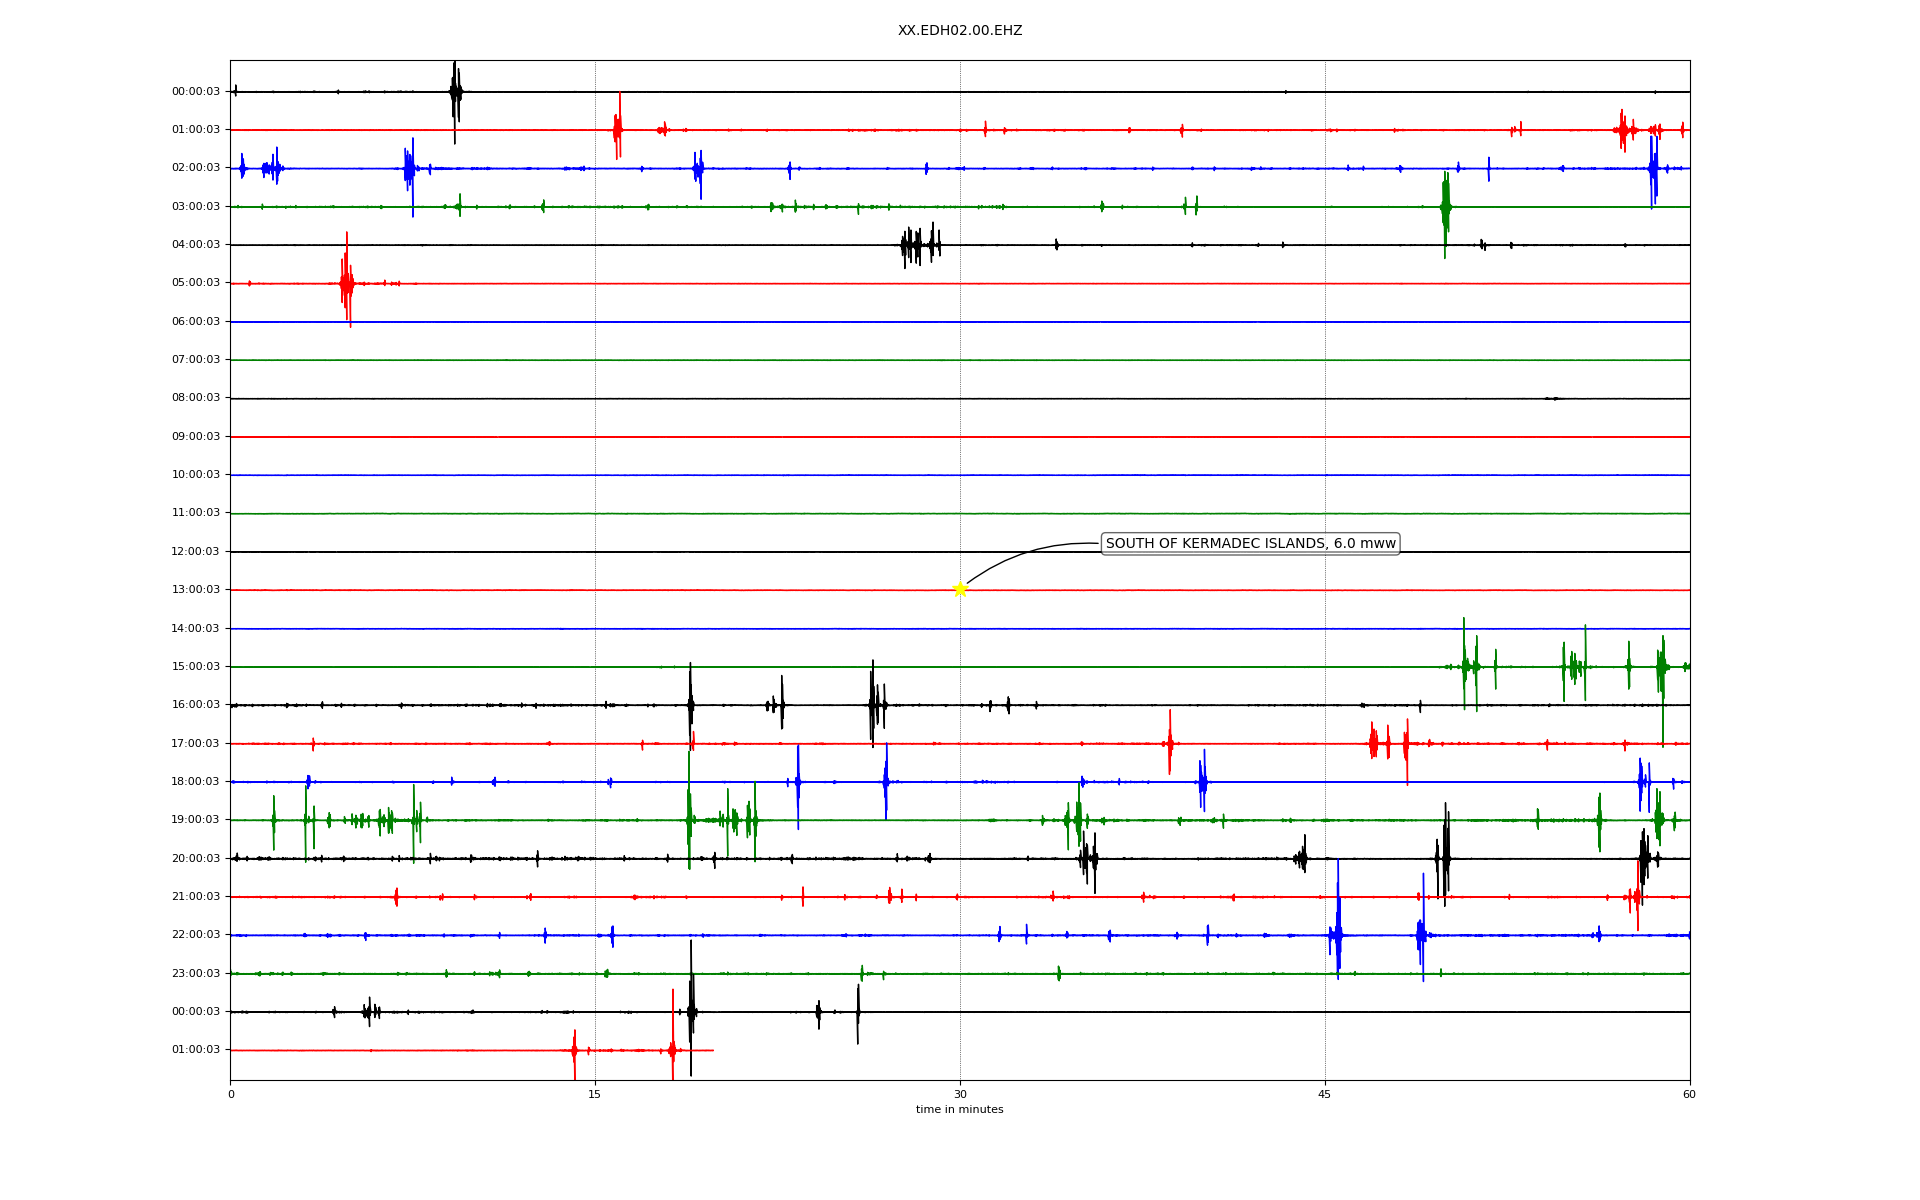Image resolution: width=1920 pixels, height=1200 pixels.
Task: Click the 0 minute x-axis tick label
Action: pos(231,1095)
